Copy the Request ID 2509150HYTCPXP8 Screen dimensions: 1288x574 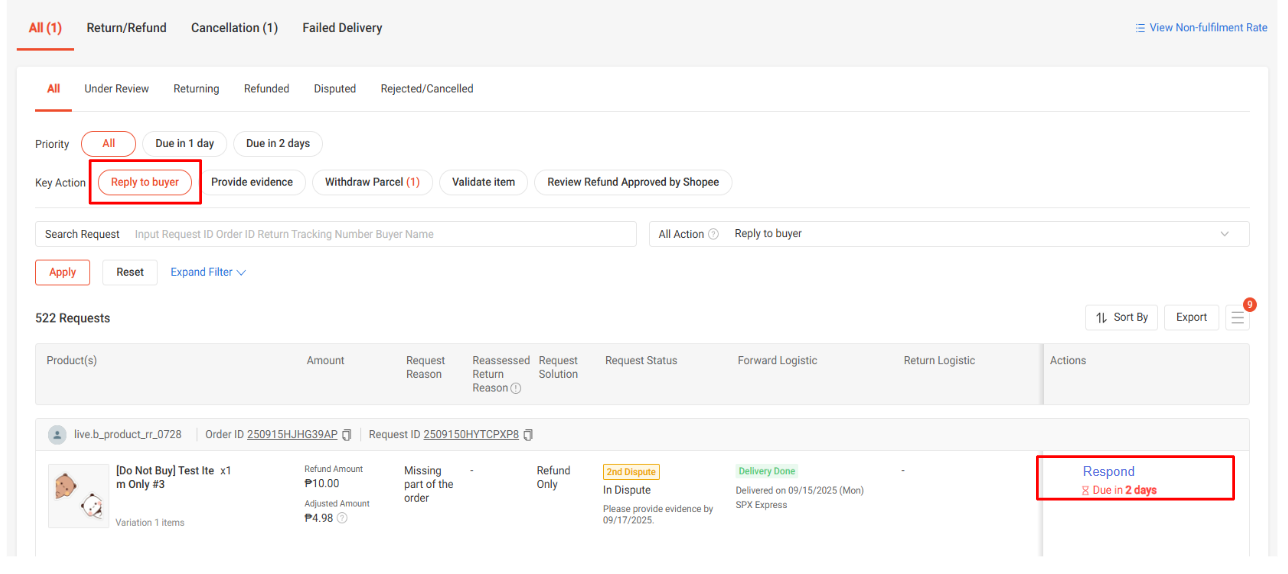click(x=528, y=435)
